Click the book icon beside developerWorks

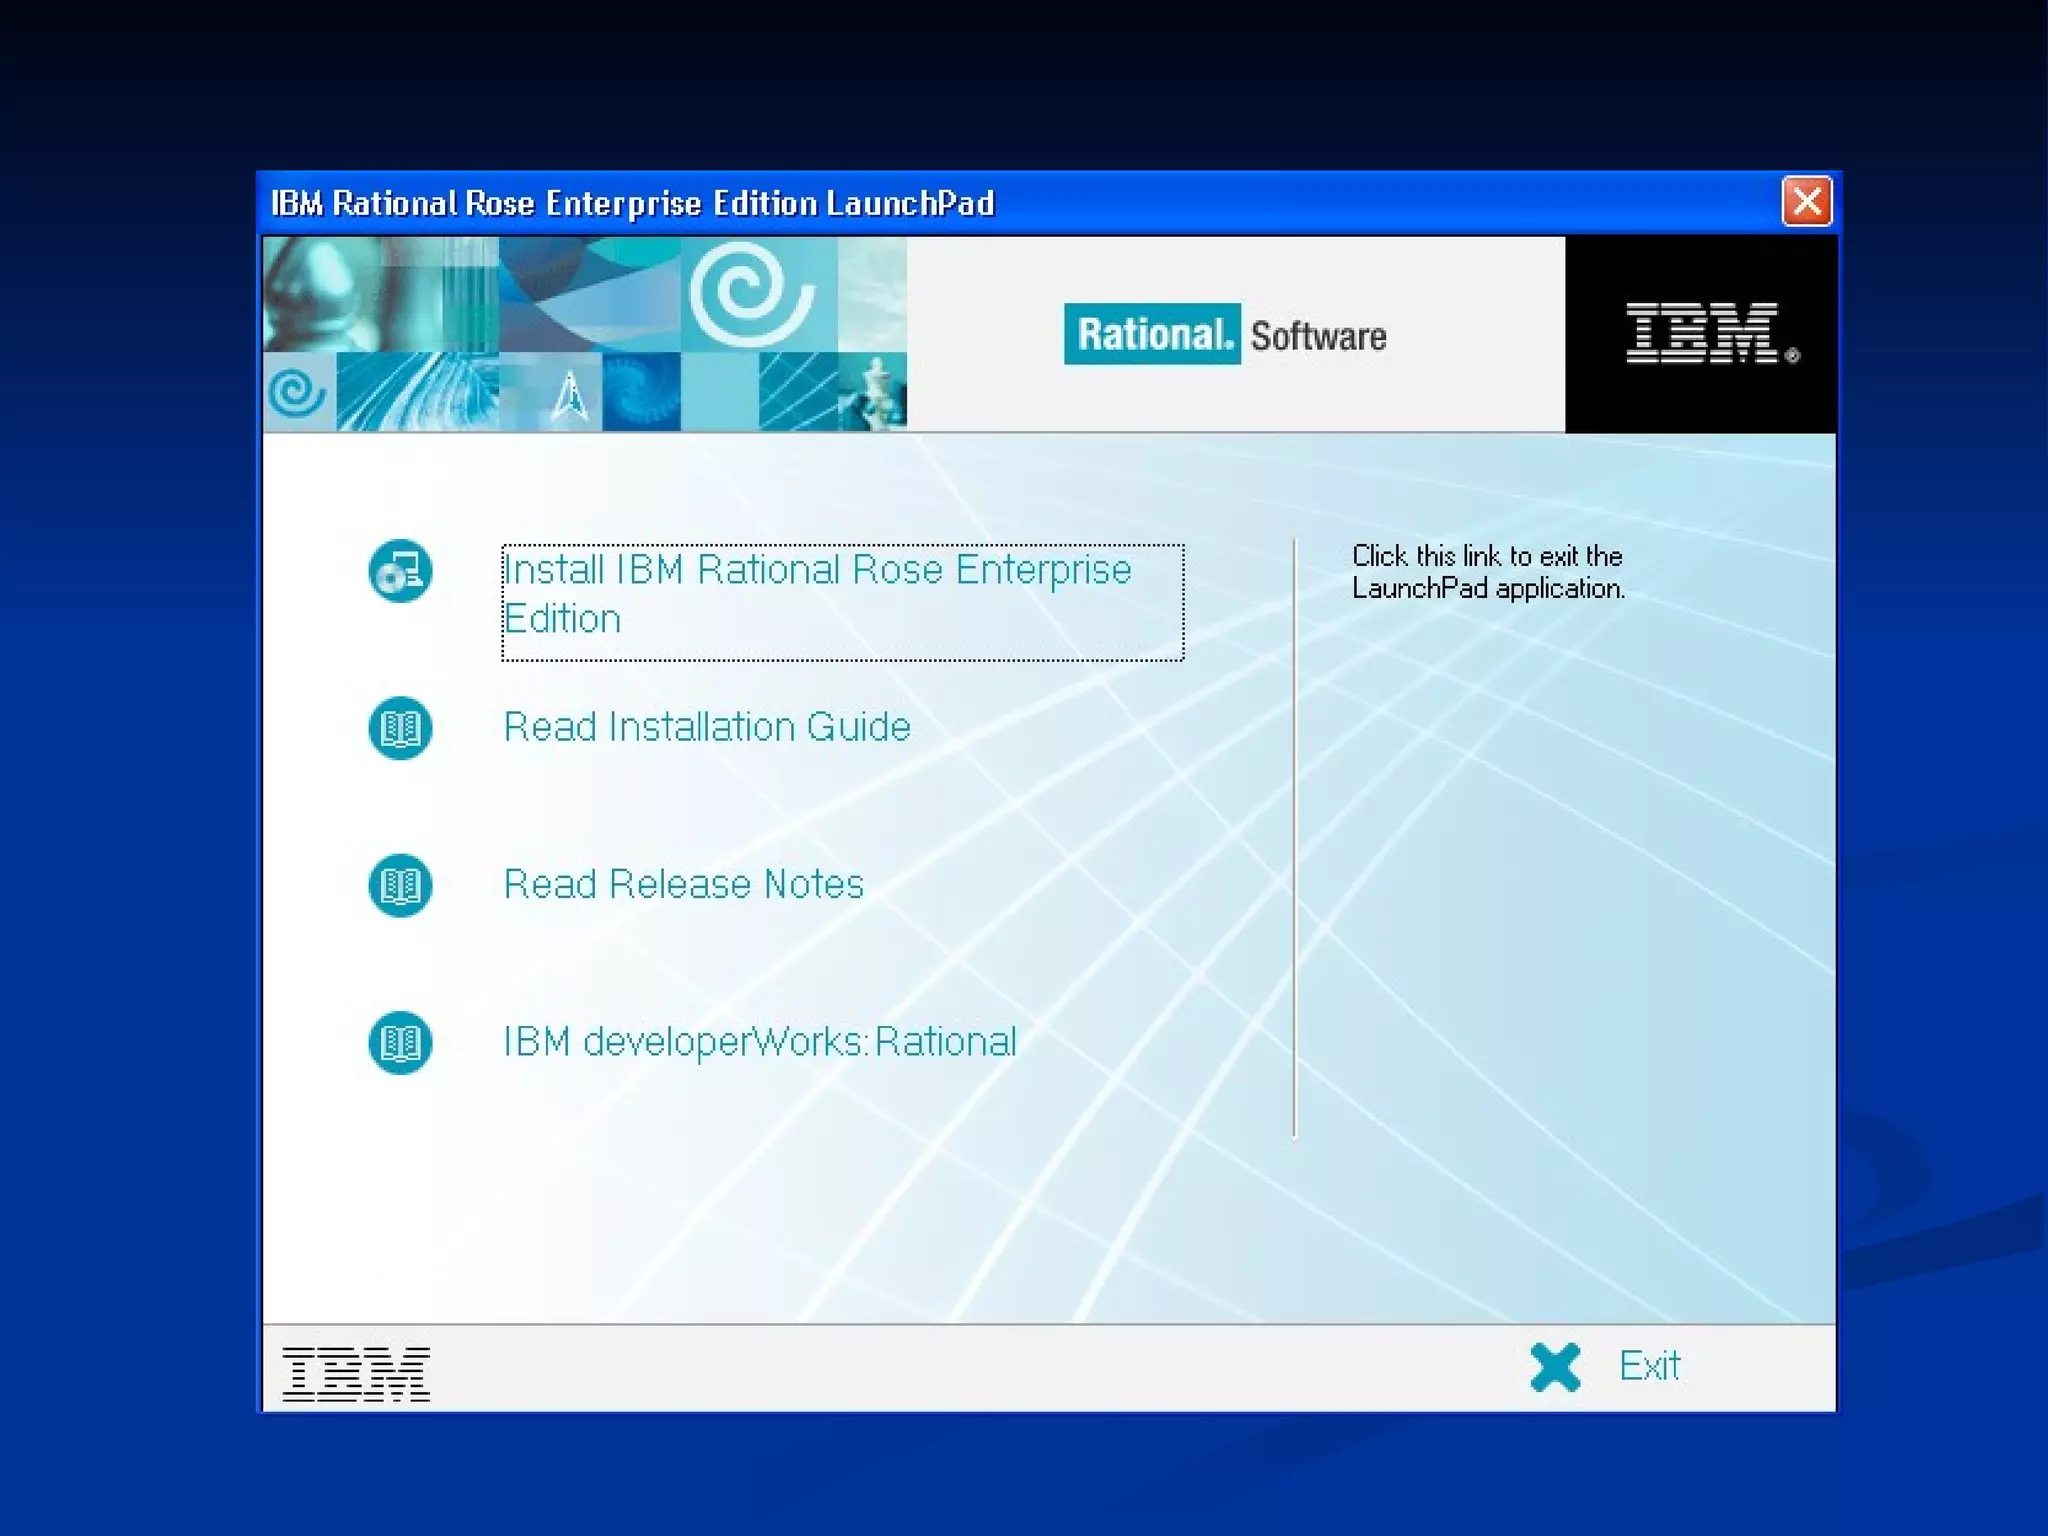[x=400, y=1043]
